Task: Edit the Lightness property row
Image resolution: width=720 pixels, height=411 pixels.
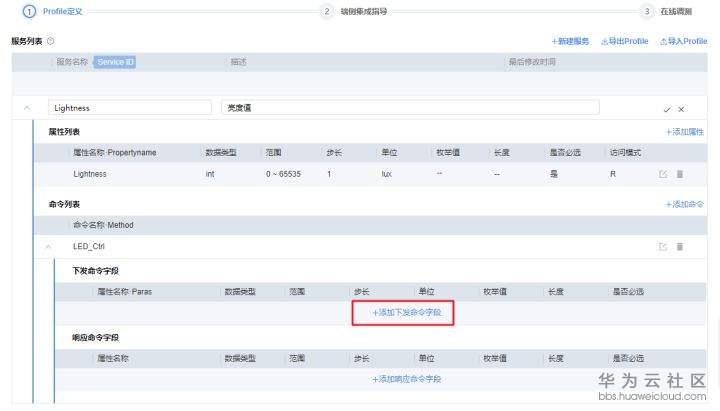Action: click(663, 175)
